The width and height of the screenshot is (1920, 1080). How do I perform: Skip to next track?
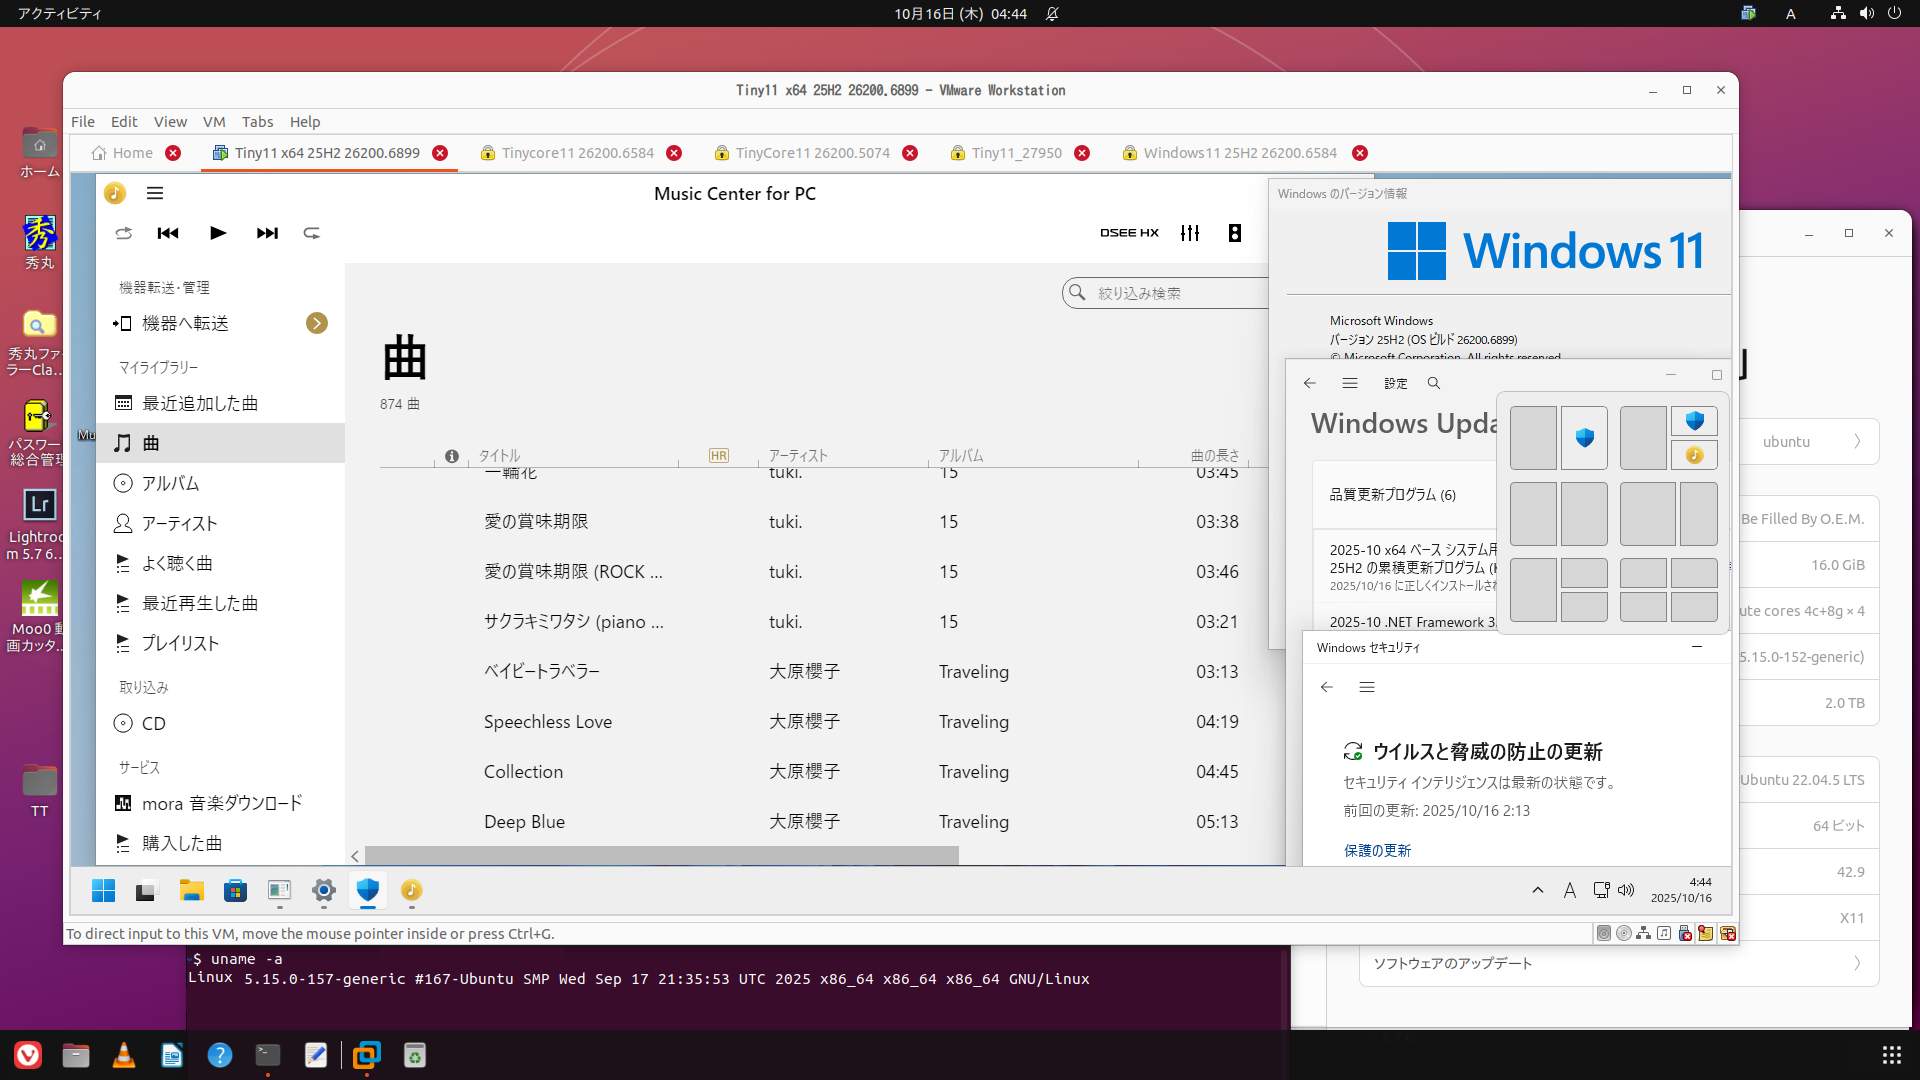click(267, 233)
